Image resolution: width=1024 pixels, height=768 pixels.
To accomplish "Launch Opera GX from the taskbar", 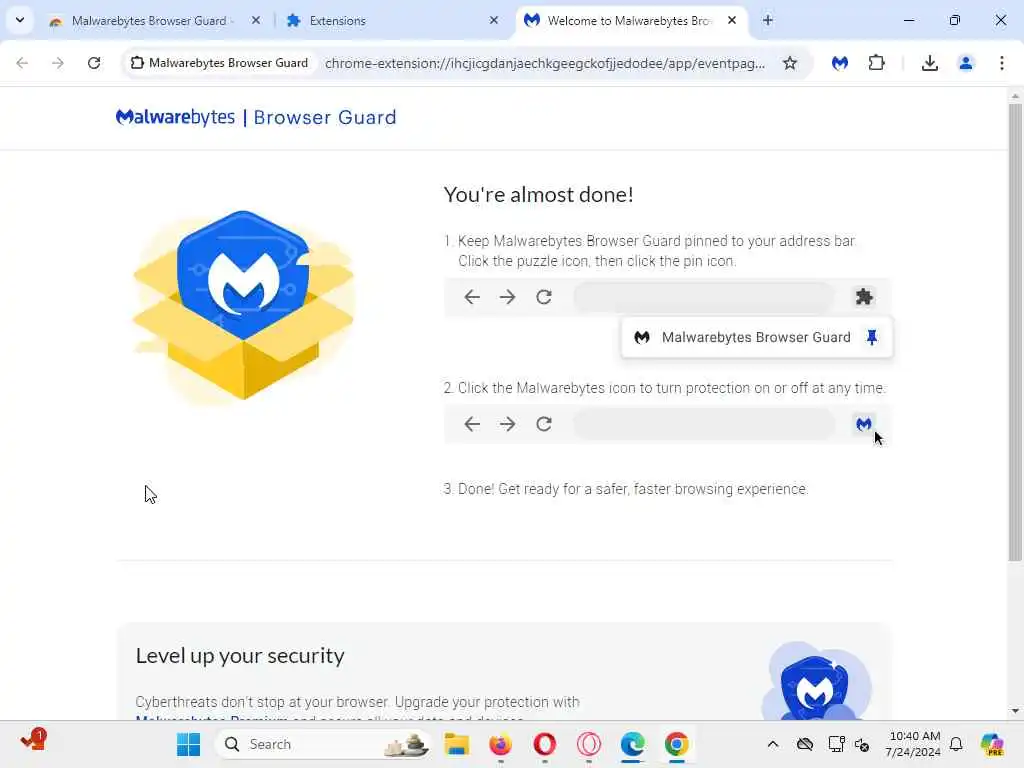I will coord(588,744).
